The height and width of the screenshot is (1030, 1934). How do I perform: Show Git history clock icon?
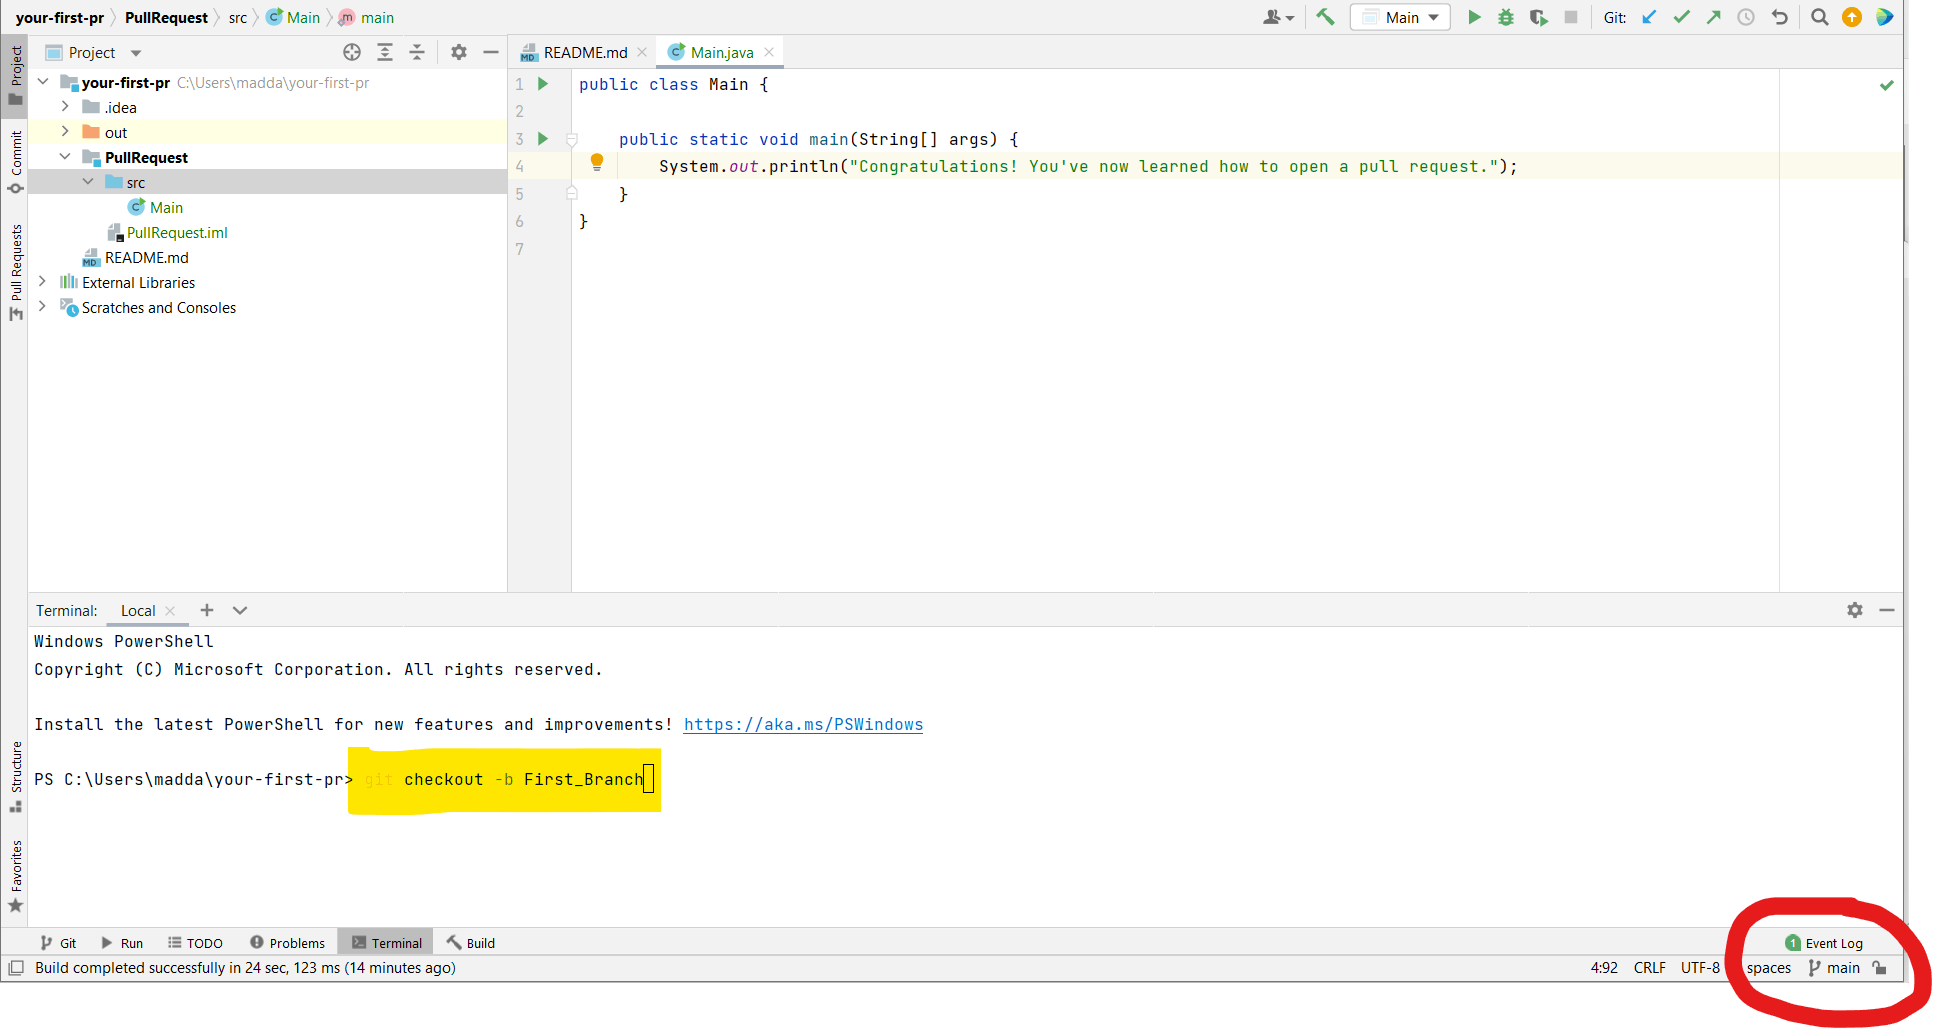[1746, 17]
